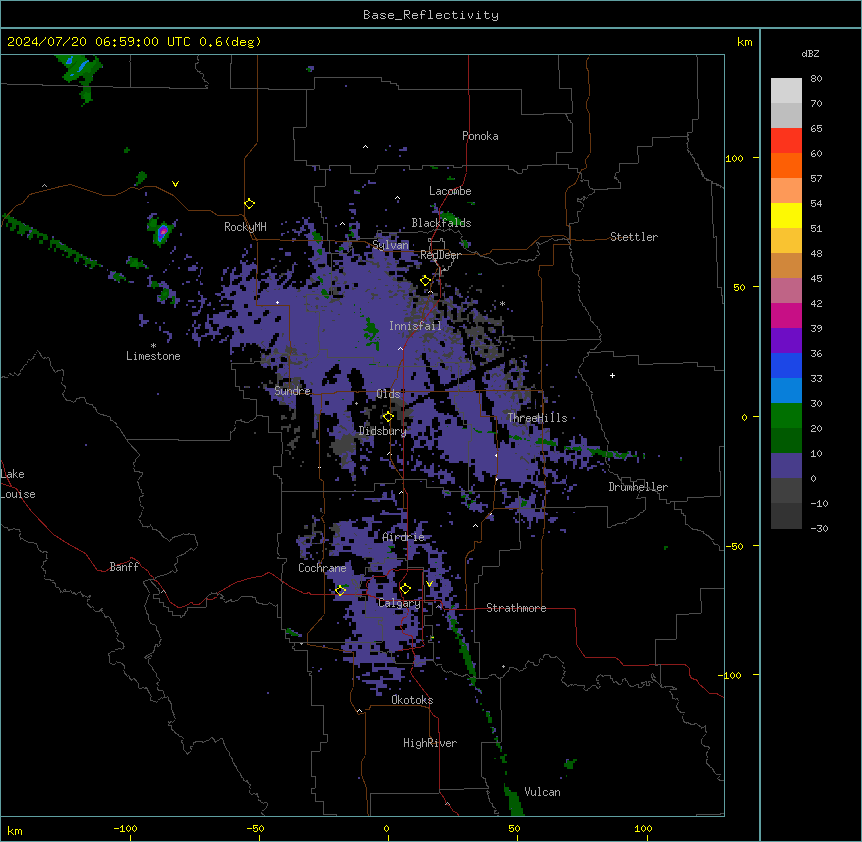Select the slate purple 0-10 dBZ legend color
This screenshot has width=862, height=842.
[x=786, y=466]
